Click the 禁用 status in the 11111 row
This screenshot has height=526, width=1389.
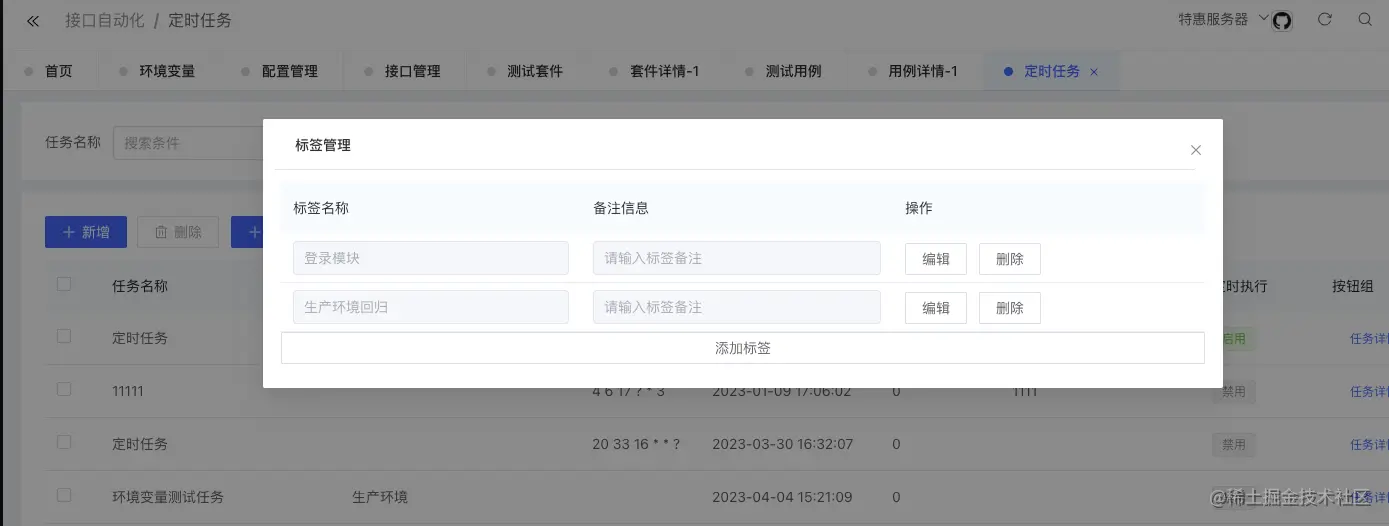(1234, 391)
